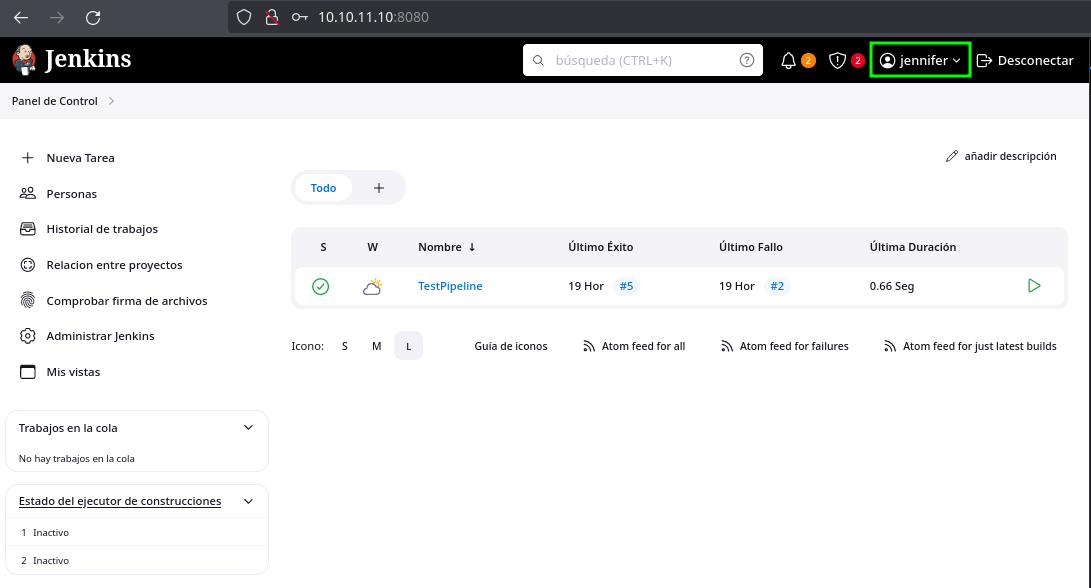Viewport: 1091px width, 588px height.
Task: Focus the búsqueda search field
Action: (x=642, y=61)
